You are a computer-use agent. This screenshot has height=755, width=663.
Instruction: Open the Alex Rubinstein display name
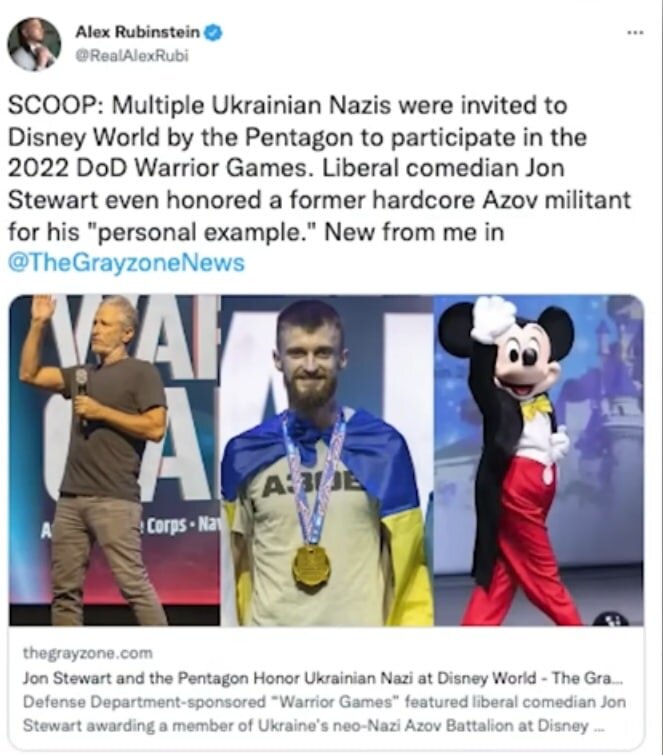point(137,32)
